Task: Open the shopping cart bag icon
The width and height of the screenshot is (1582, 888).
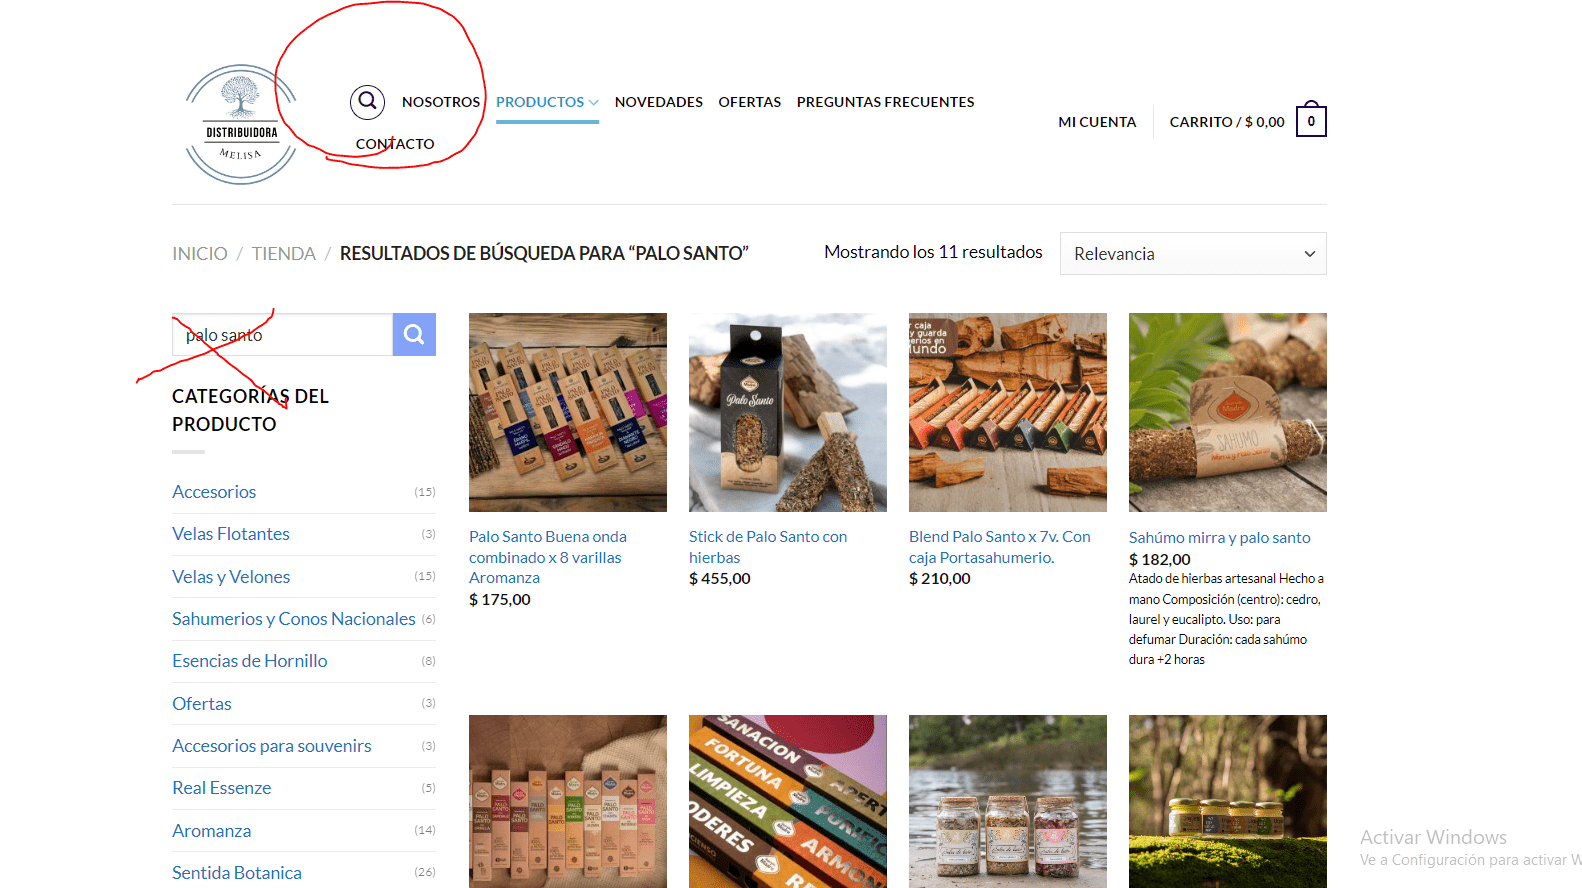Action: pos(1311,120)
